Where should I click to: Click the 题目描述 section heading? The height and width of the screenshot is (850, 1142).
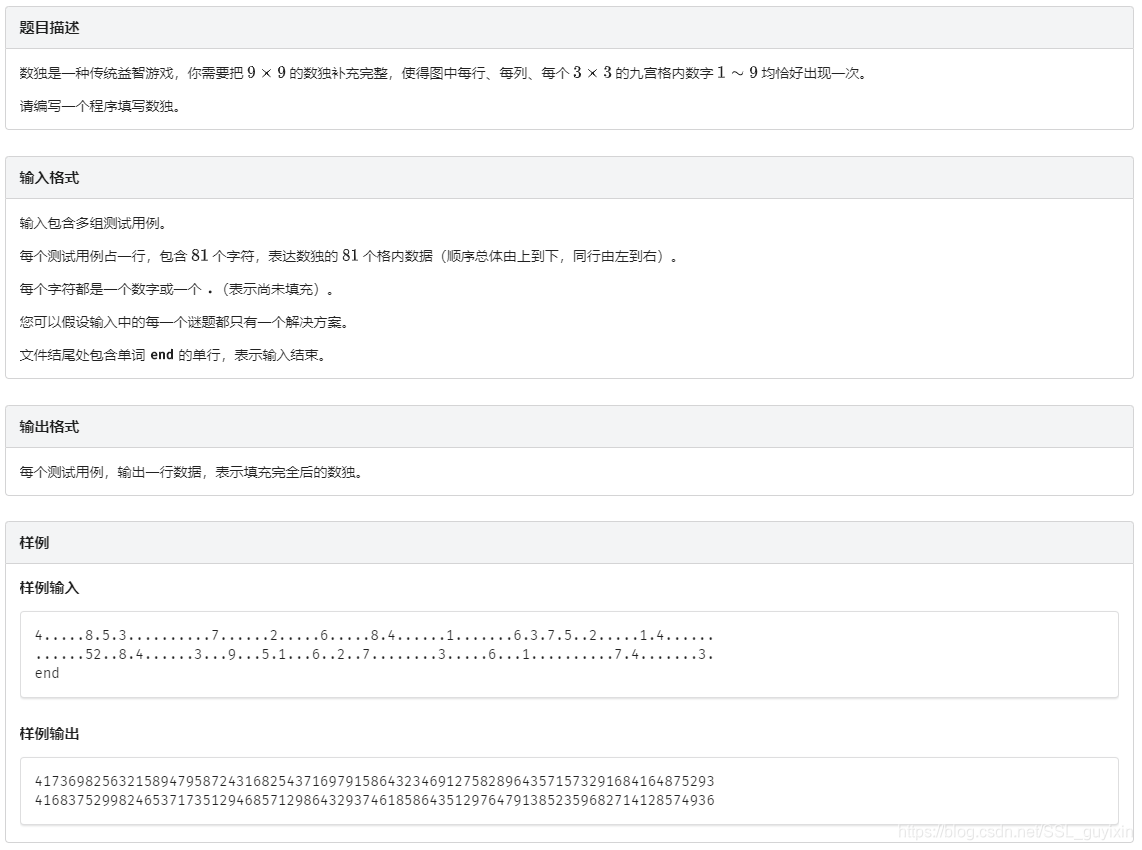49,28
